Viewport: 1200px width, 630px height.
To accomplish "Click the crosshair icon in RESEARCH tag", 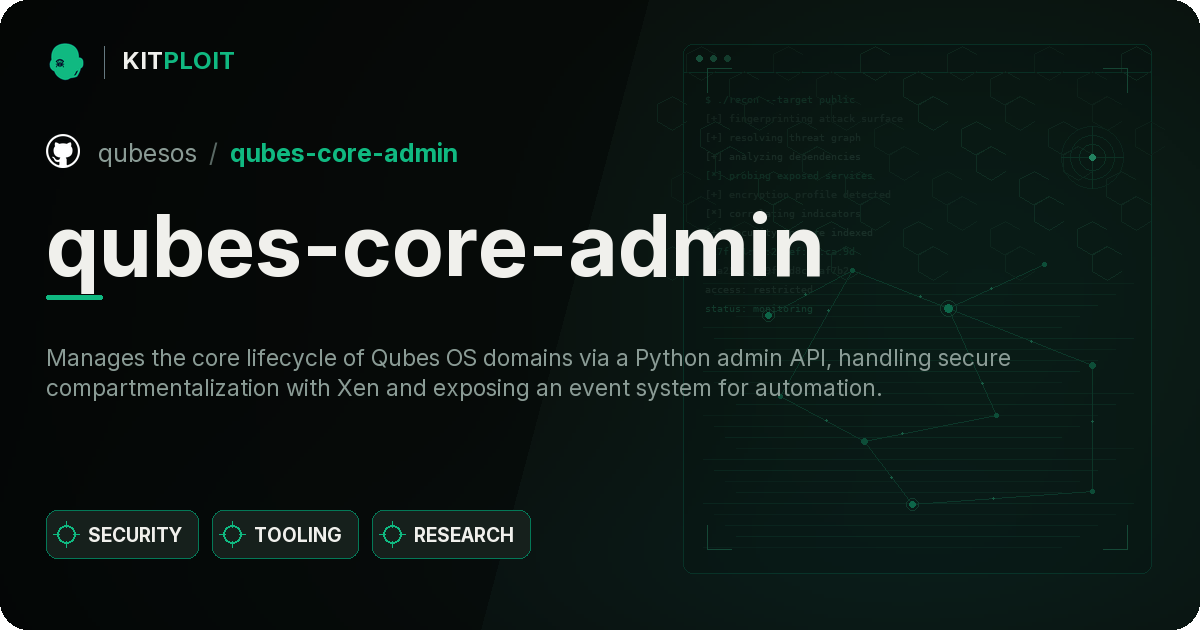I will (393, 535).
